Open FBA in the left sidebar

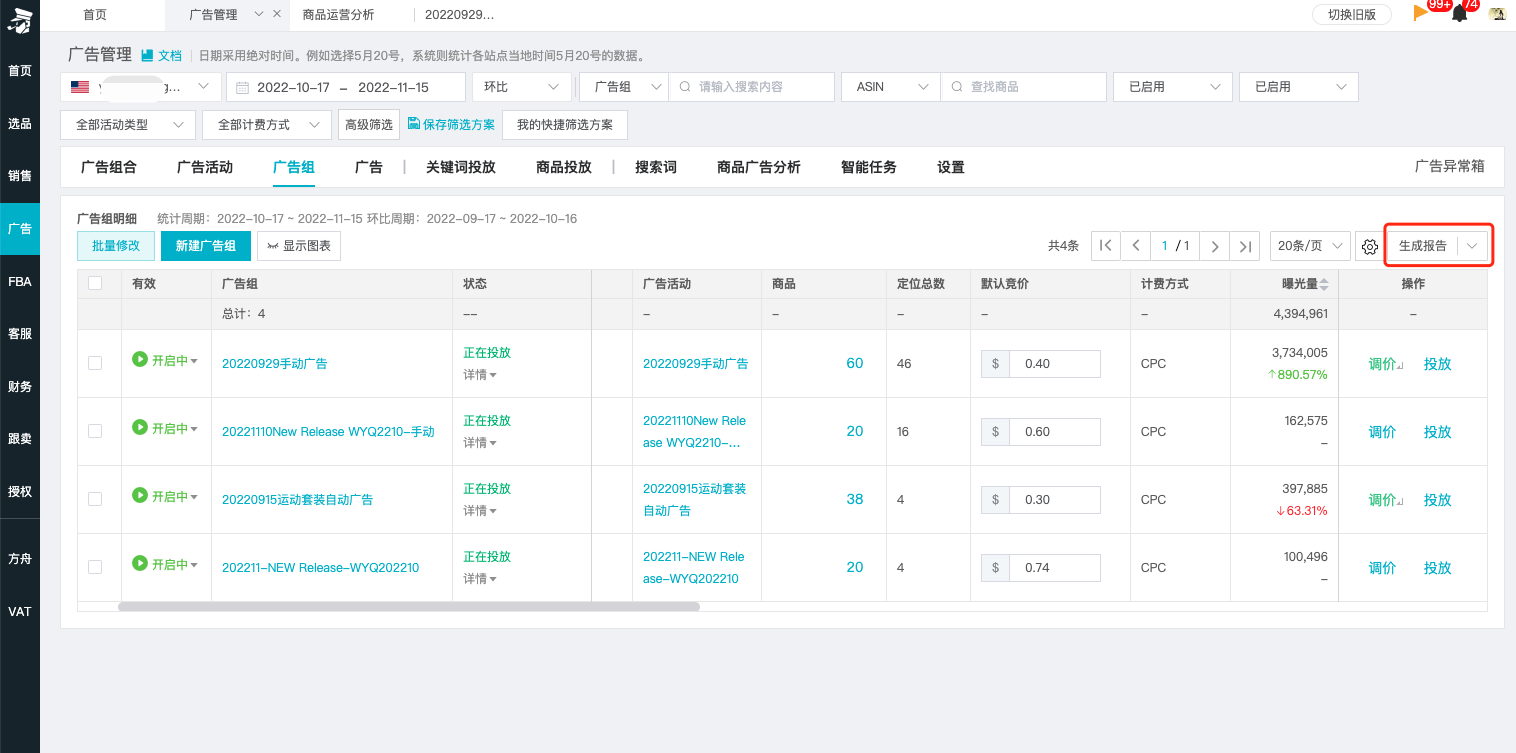(20, 282)
